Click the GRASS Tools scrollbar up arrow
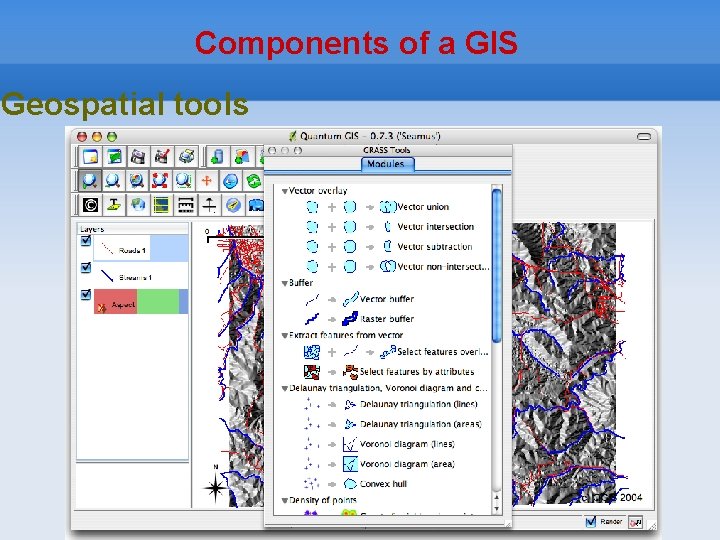 [496, 497]
